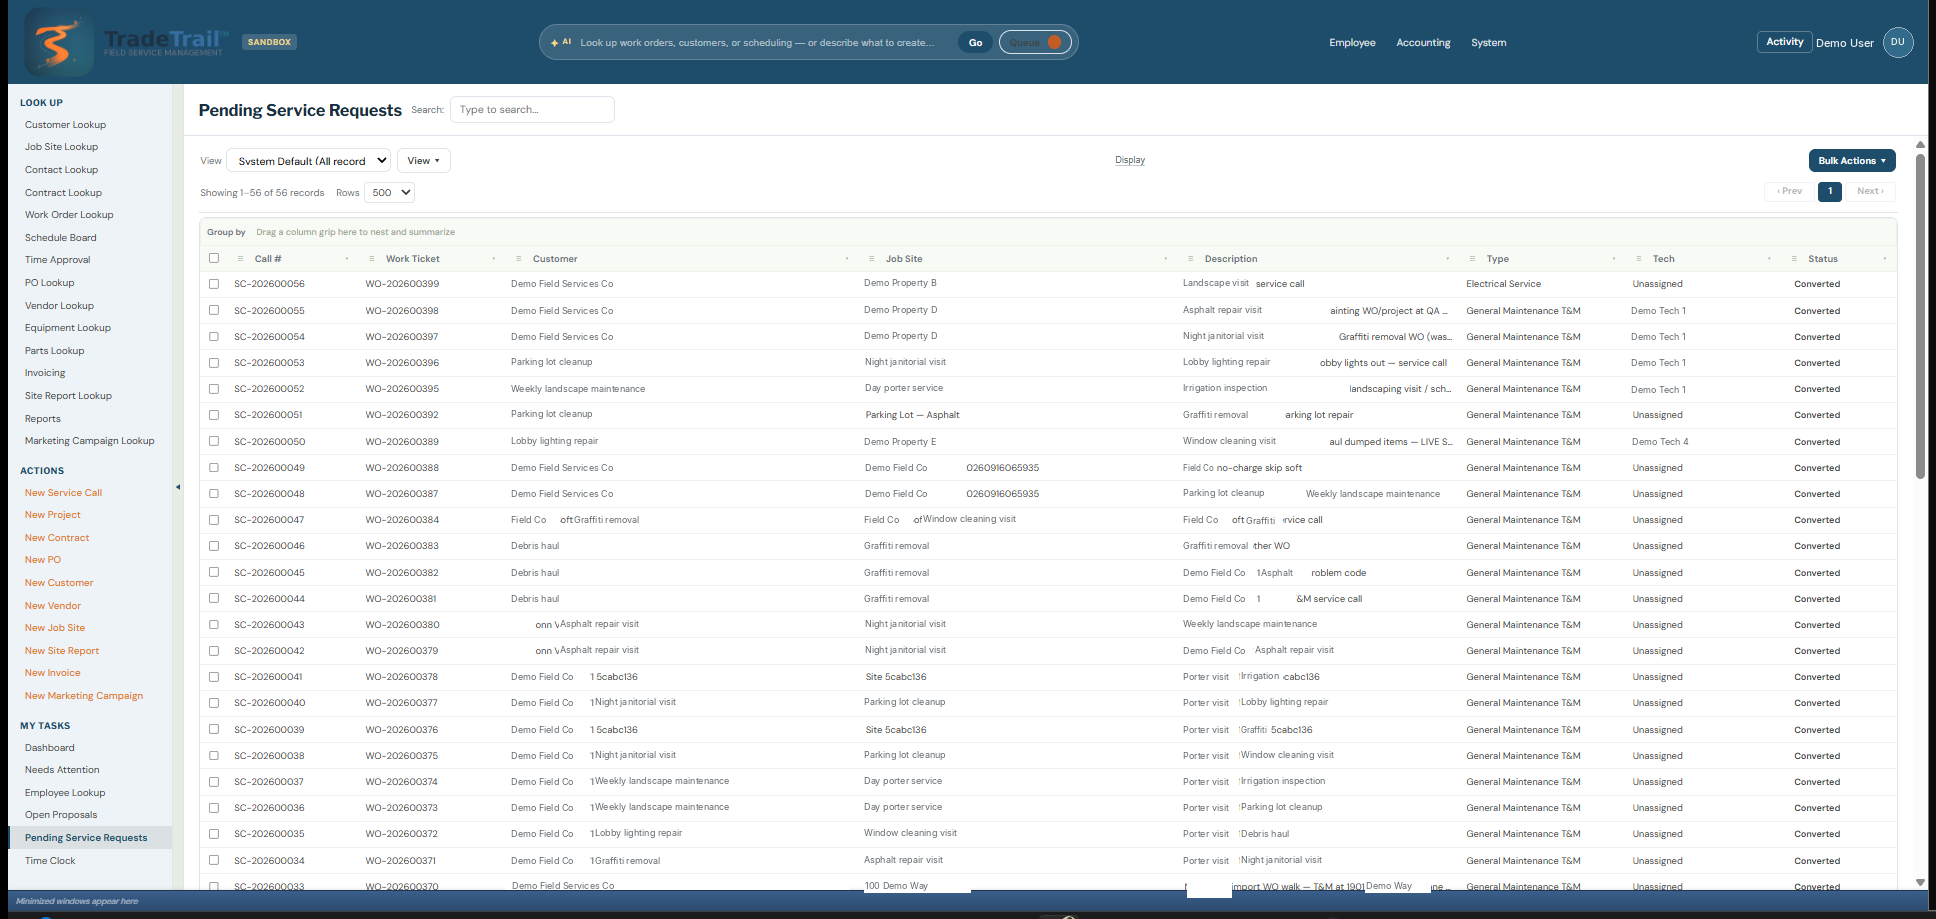Select the checkbox for SC-202600056
This screenshot has height=919, width=1936.
coord(214,284)
